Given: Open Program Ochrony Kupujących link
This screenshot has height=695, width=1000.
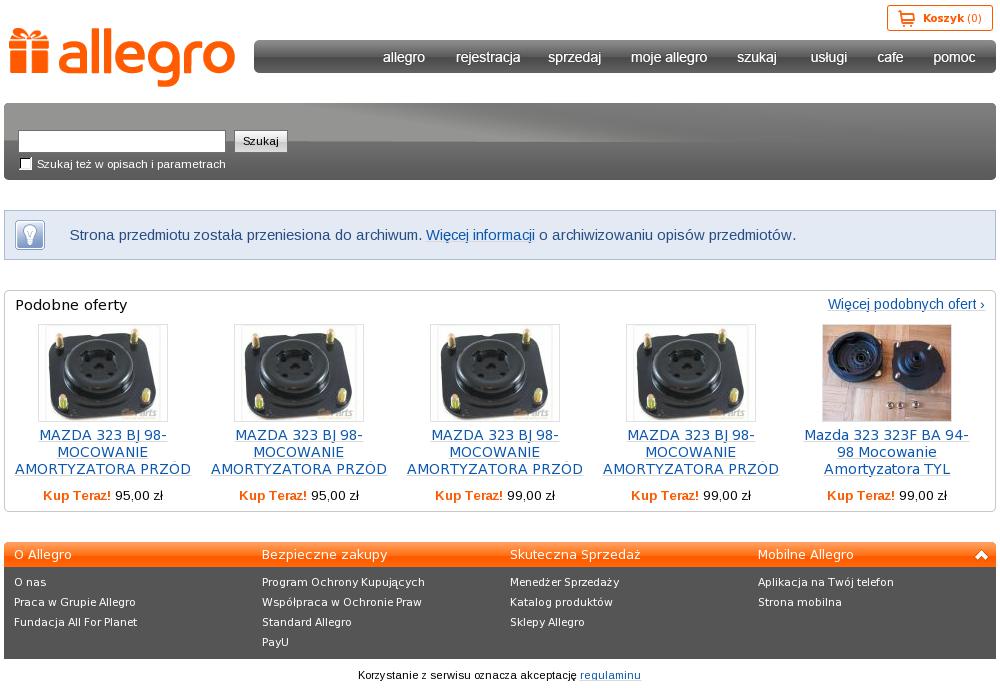Looking at the screenshot, I should (x=343, y=582).
